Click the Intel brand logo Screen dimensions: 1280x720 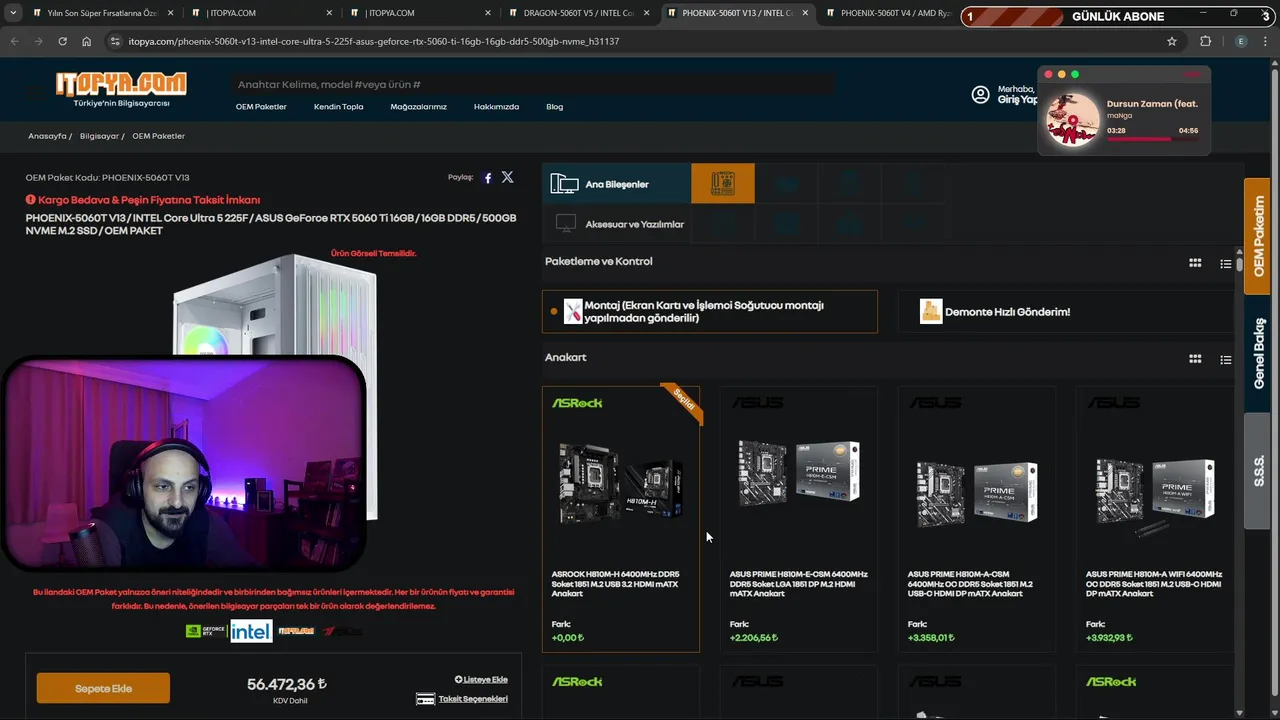(251, 631)
